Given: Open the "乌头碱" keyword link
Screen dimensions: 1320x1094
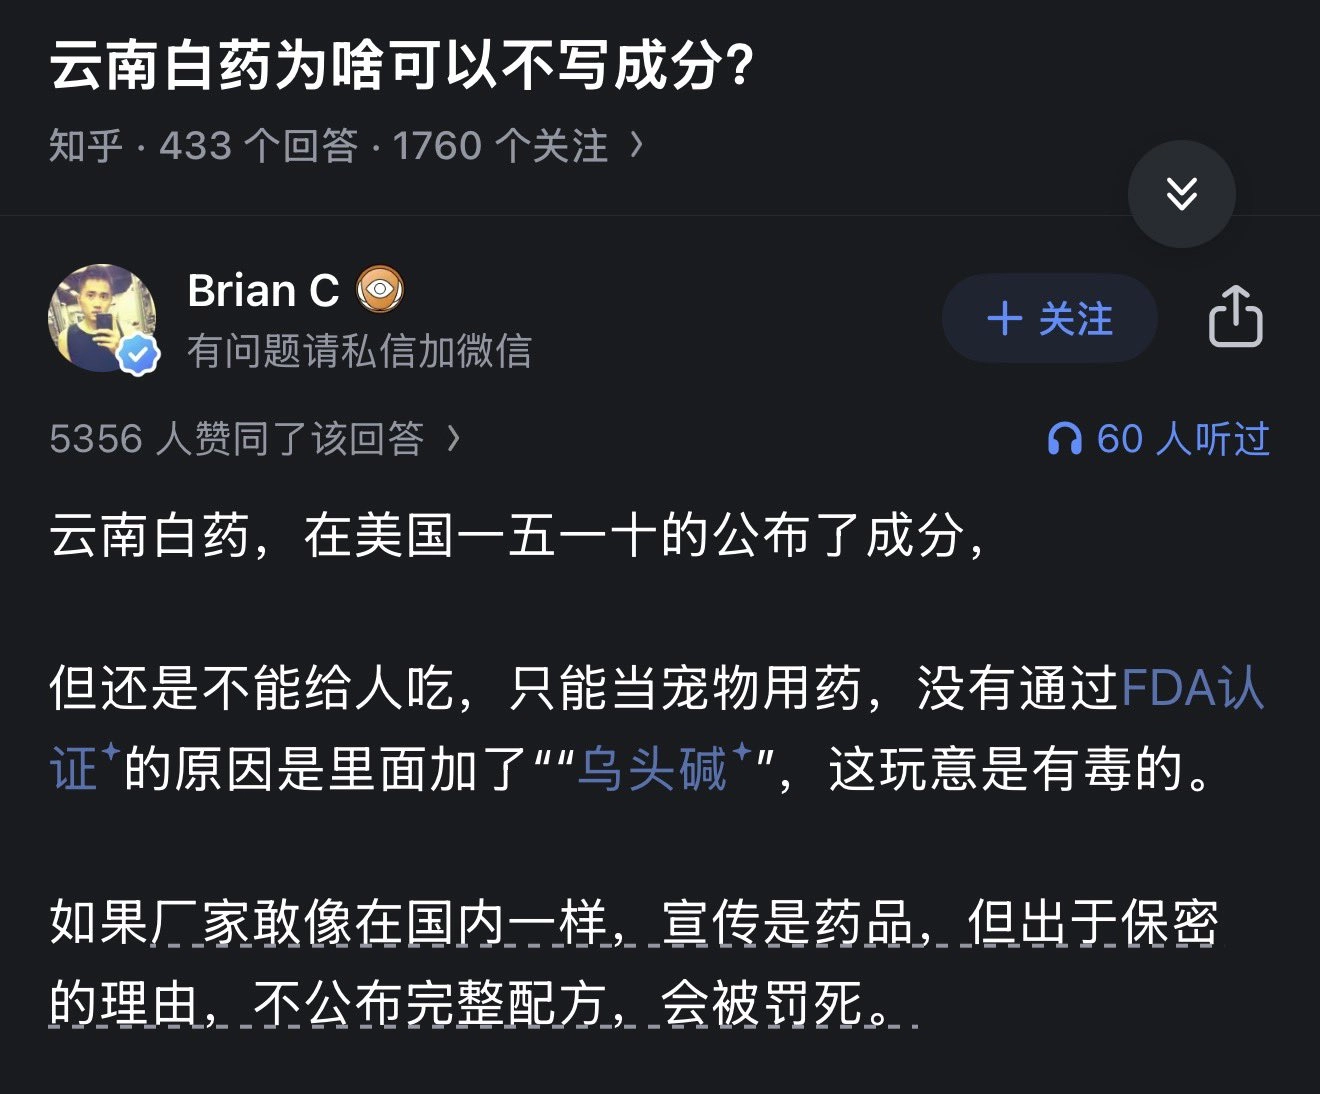Looking at the screenshot, I should click(652, 769).
